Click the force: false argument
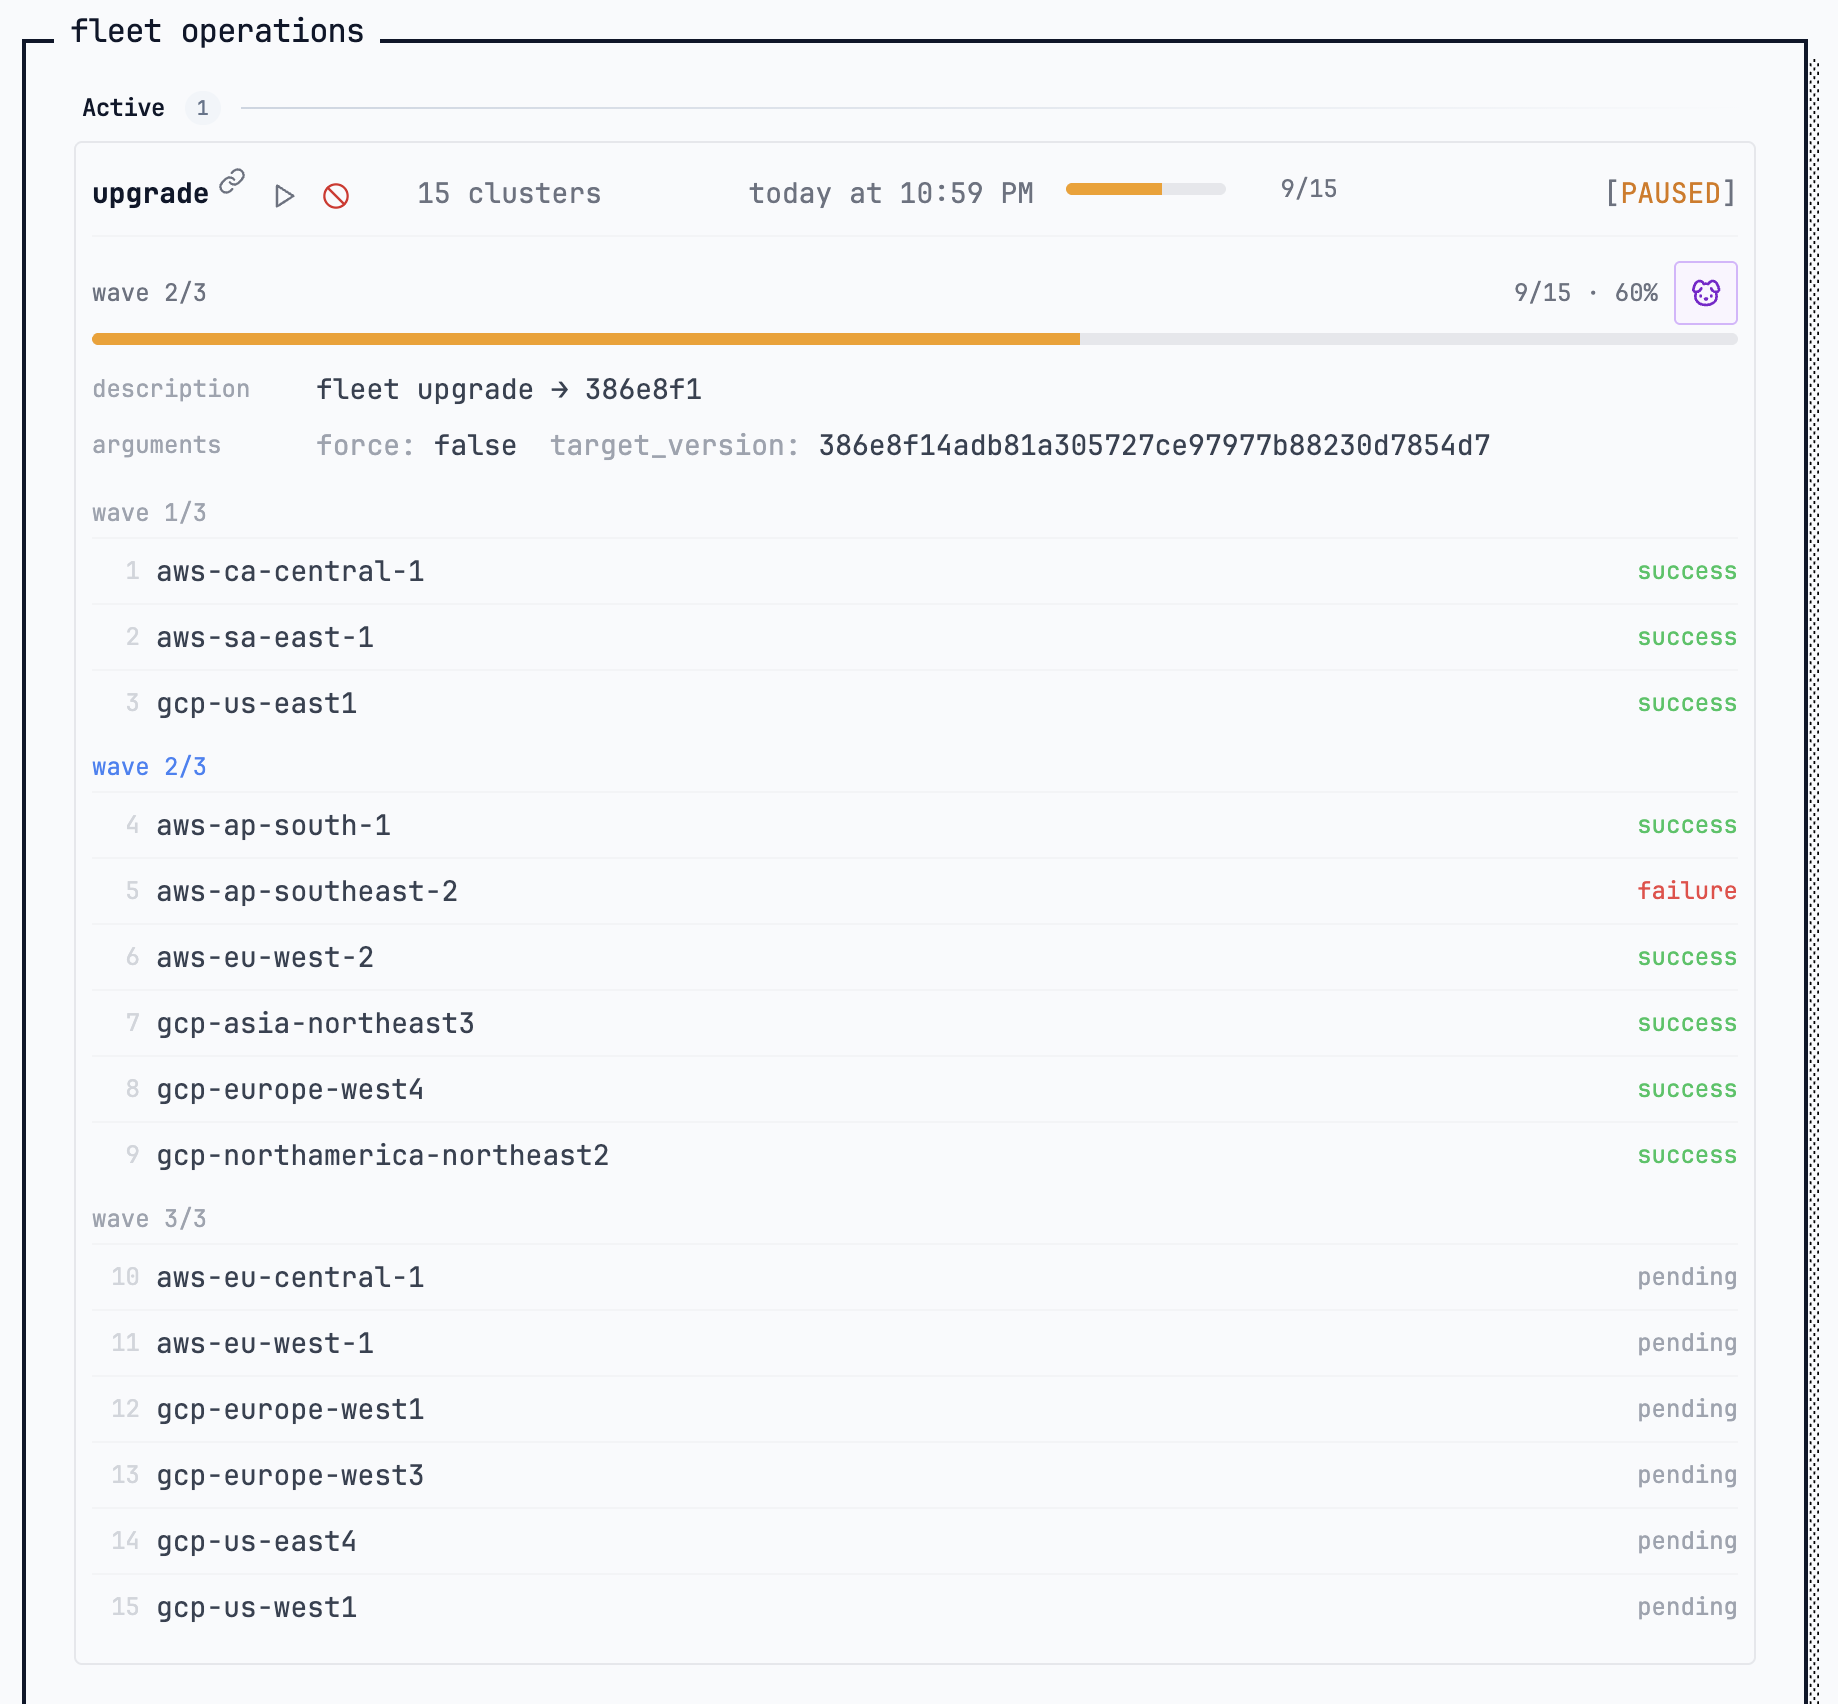1838x1704 pixels. pos(417,445)
